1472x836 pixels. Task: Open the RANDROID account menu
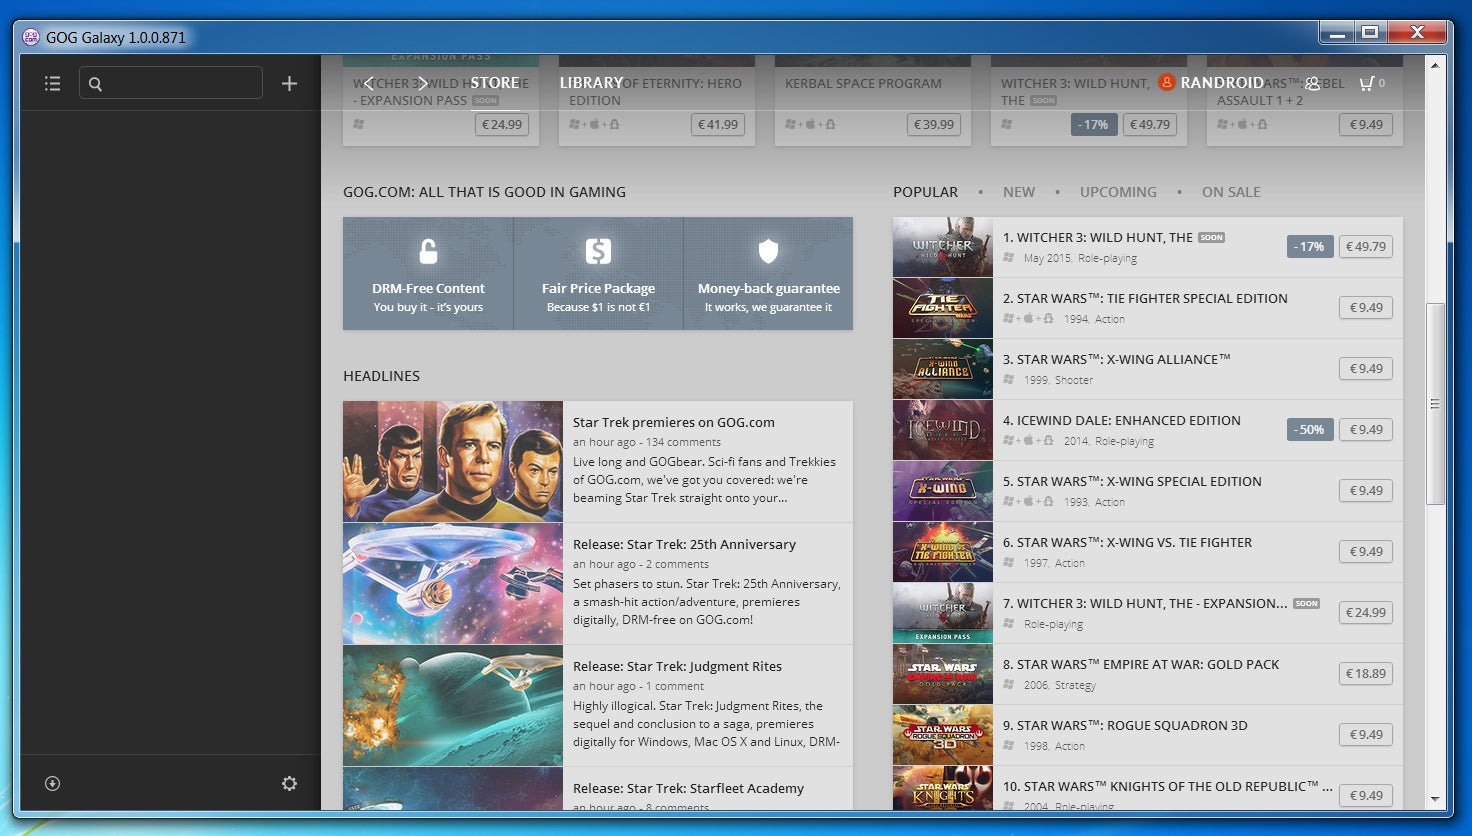[x=1221, y=83]
